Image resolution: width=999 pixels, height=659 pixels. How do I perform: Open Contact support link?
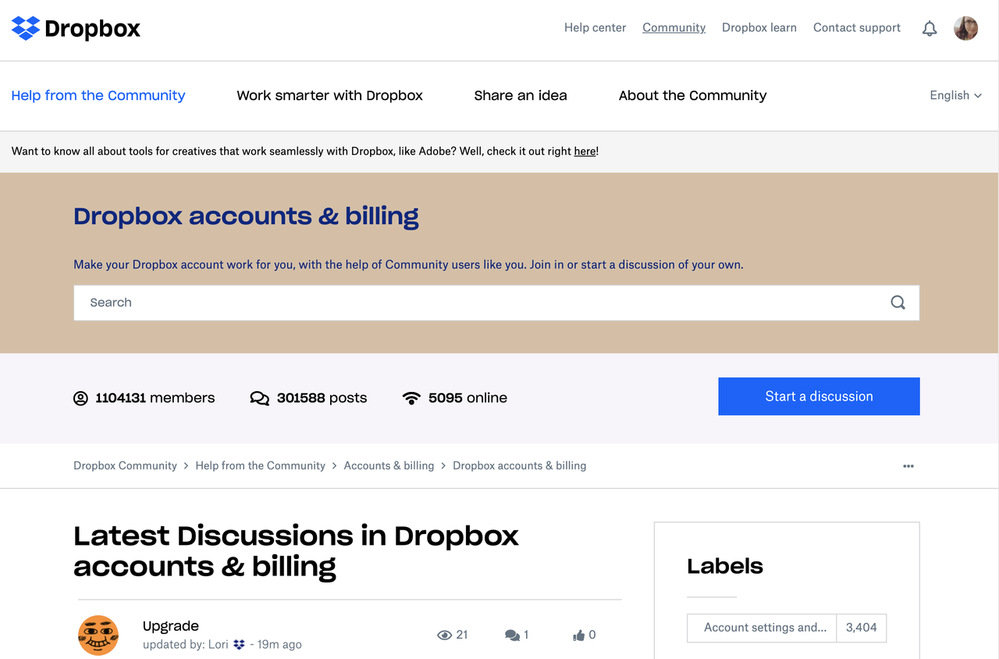tap(856, 27)
